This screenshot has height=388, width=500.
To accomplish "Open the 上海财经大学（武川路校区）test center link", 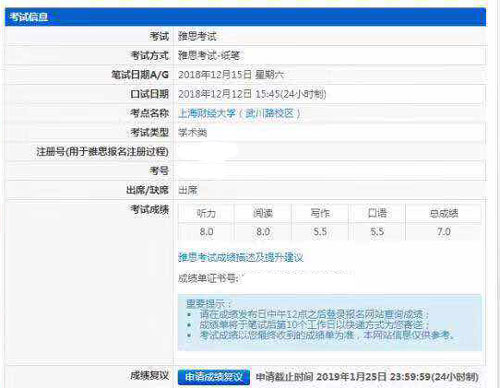I will tap(239, 114).
